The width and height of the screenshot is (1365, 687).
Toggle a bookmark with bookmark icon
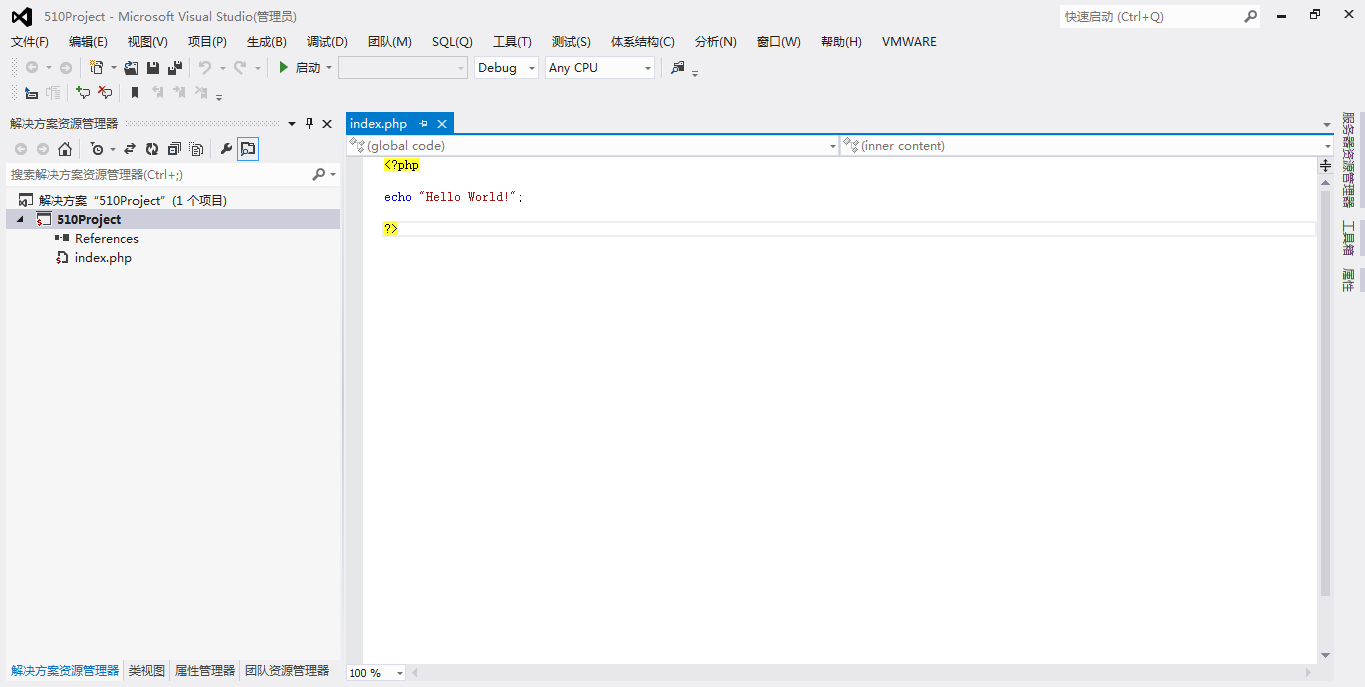[x=135, y=92]
